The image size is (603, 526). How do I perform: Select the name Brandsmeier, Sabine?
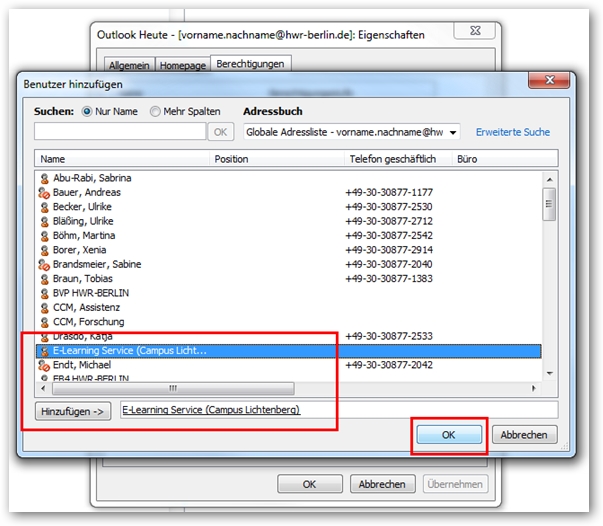[97, 264]
